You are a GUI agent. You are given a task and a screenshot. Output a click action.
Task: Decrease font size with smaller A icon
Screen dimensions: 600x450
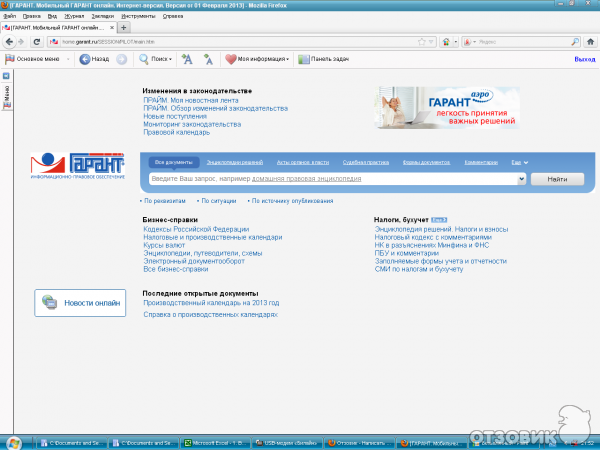tap(208, 59)
